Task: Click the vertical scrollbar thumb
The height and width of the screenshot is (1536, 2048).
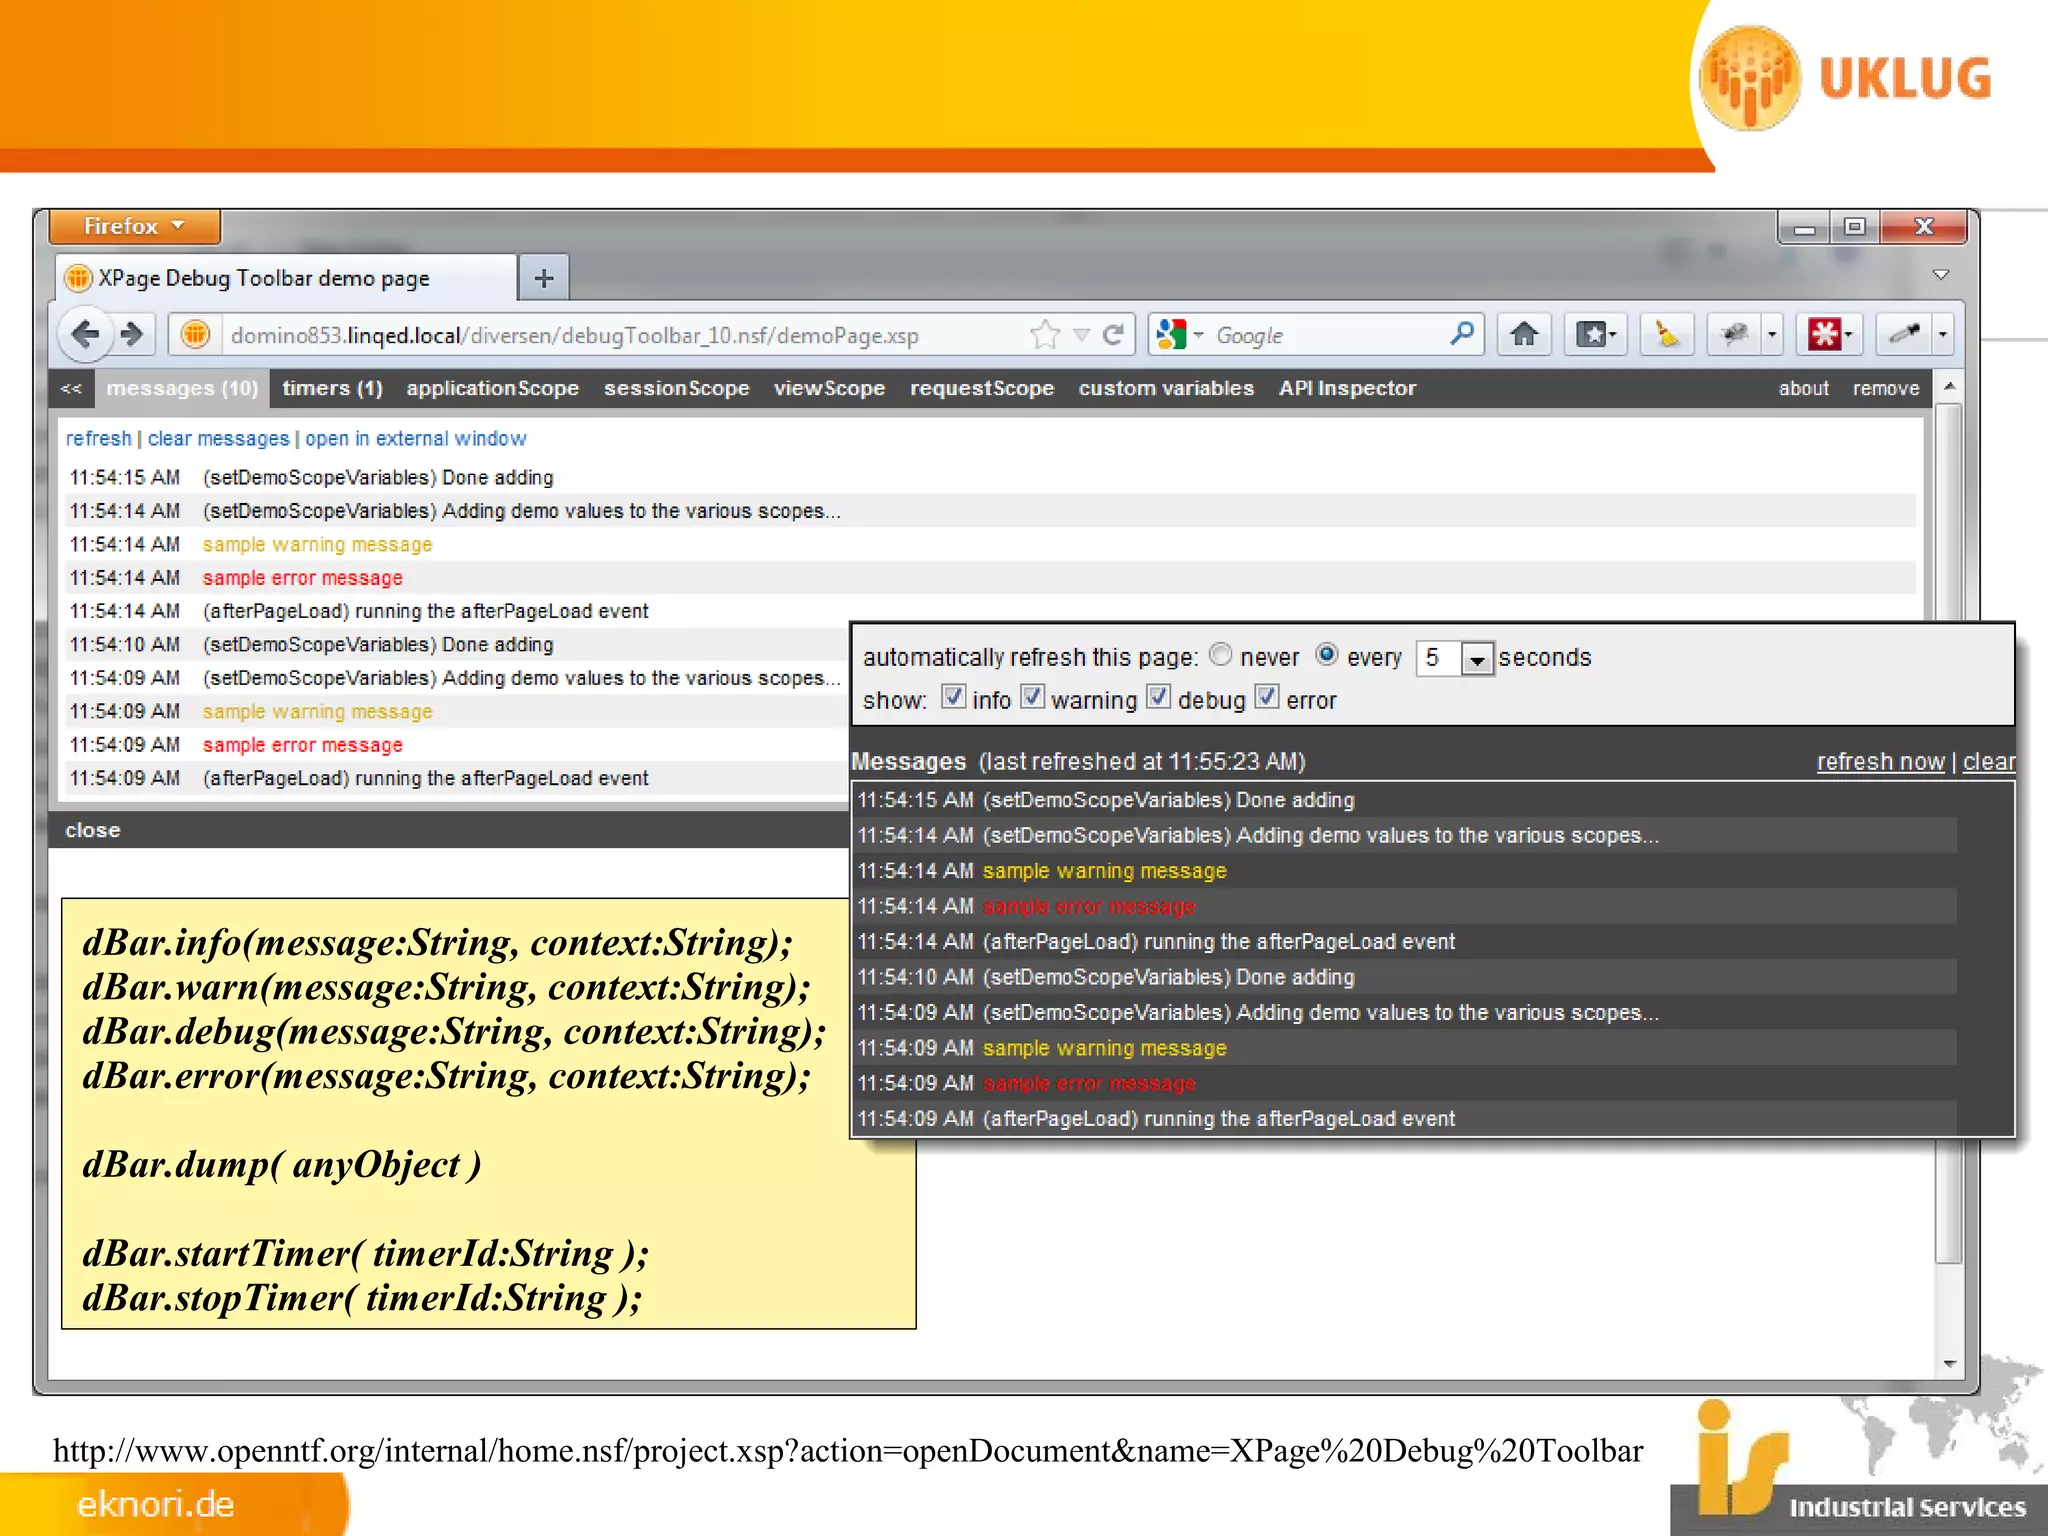Action: click(1949, 833)
